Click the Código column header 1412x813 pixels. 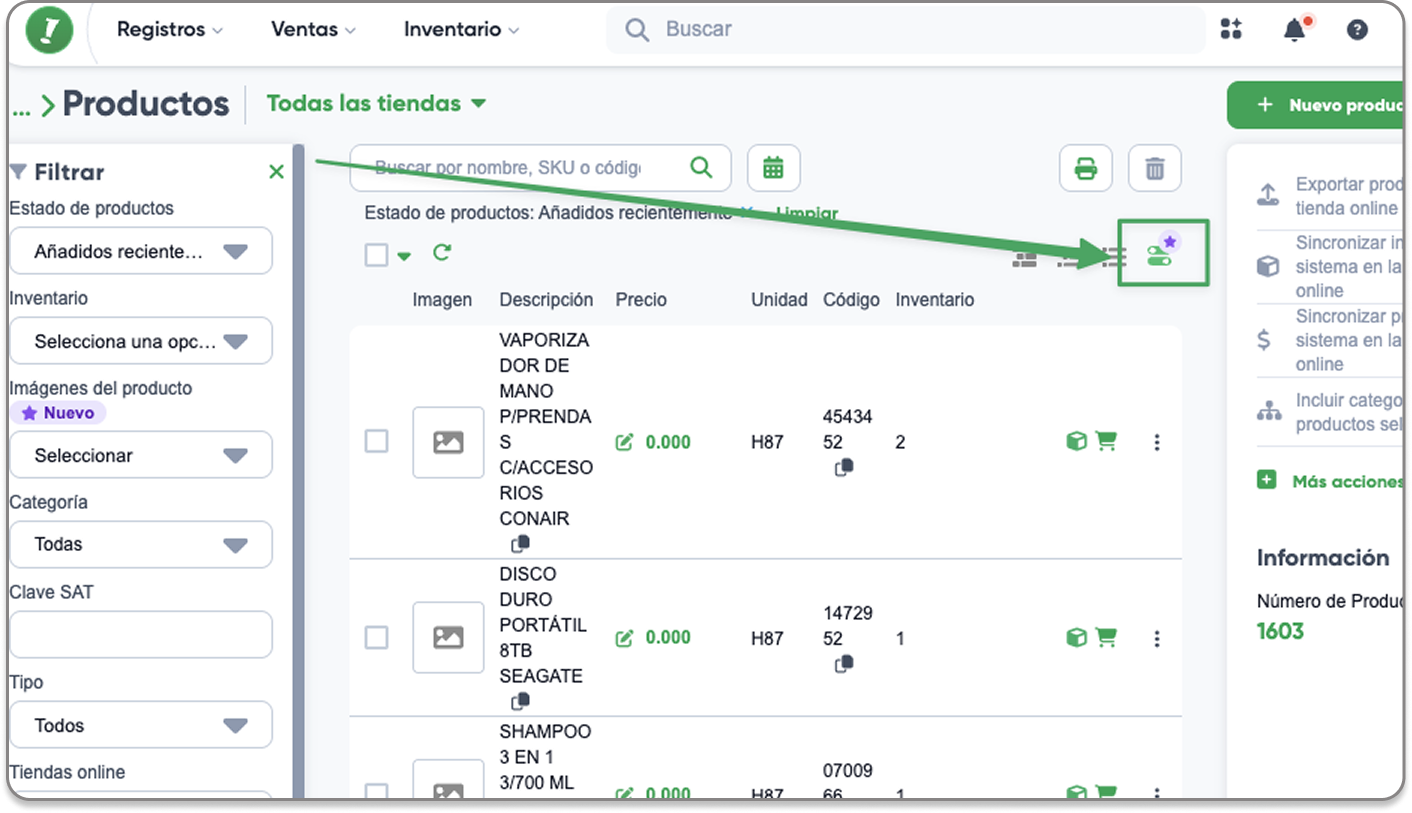click(851, 299)
